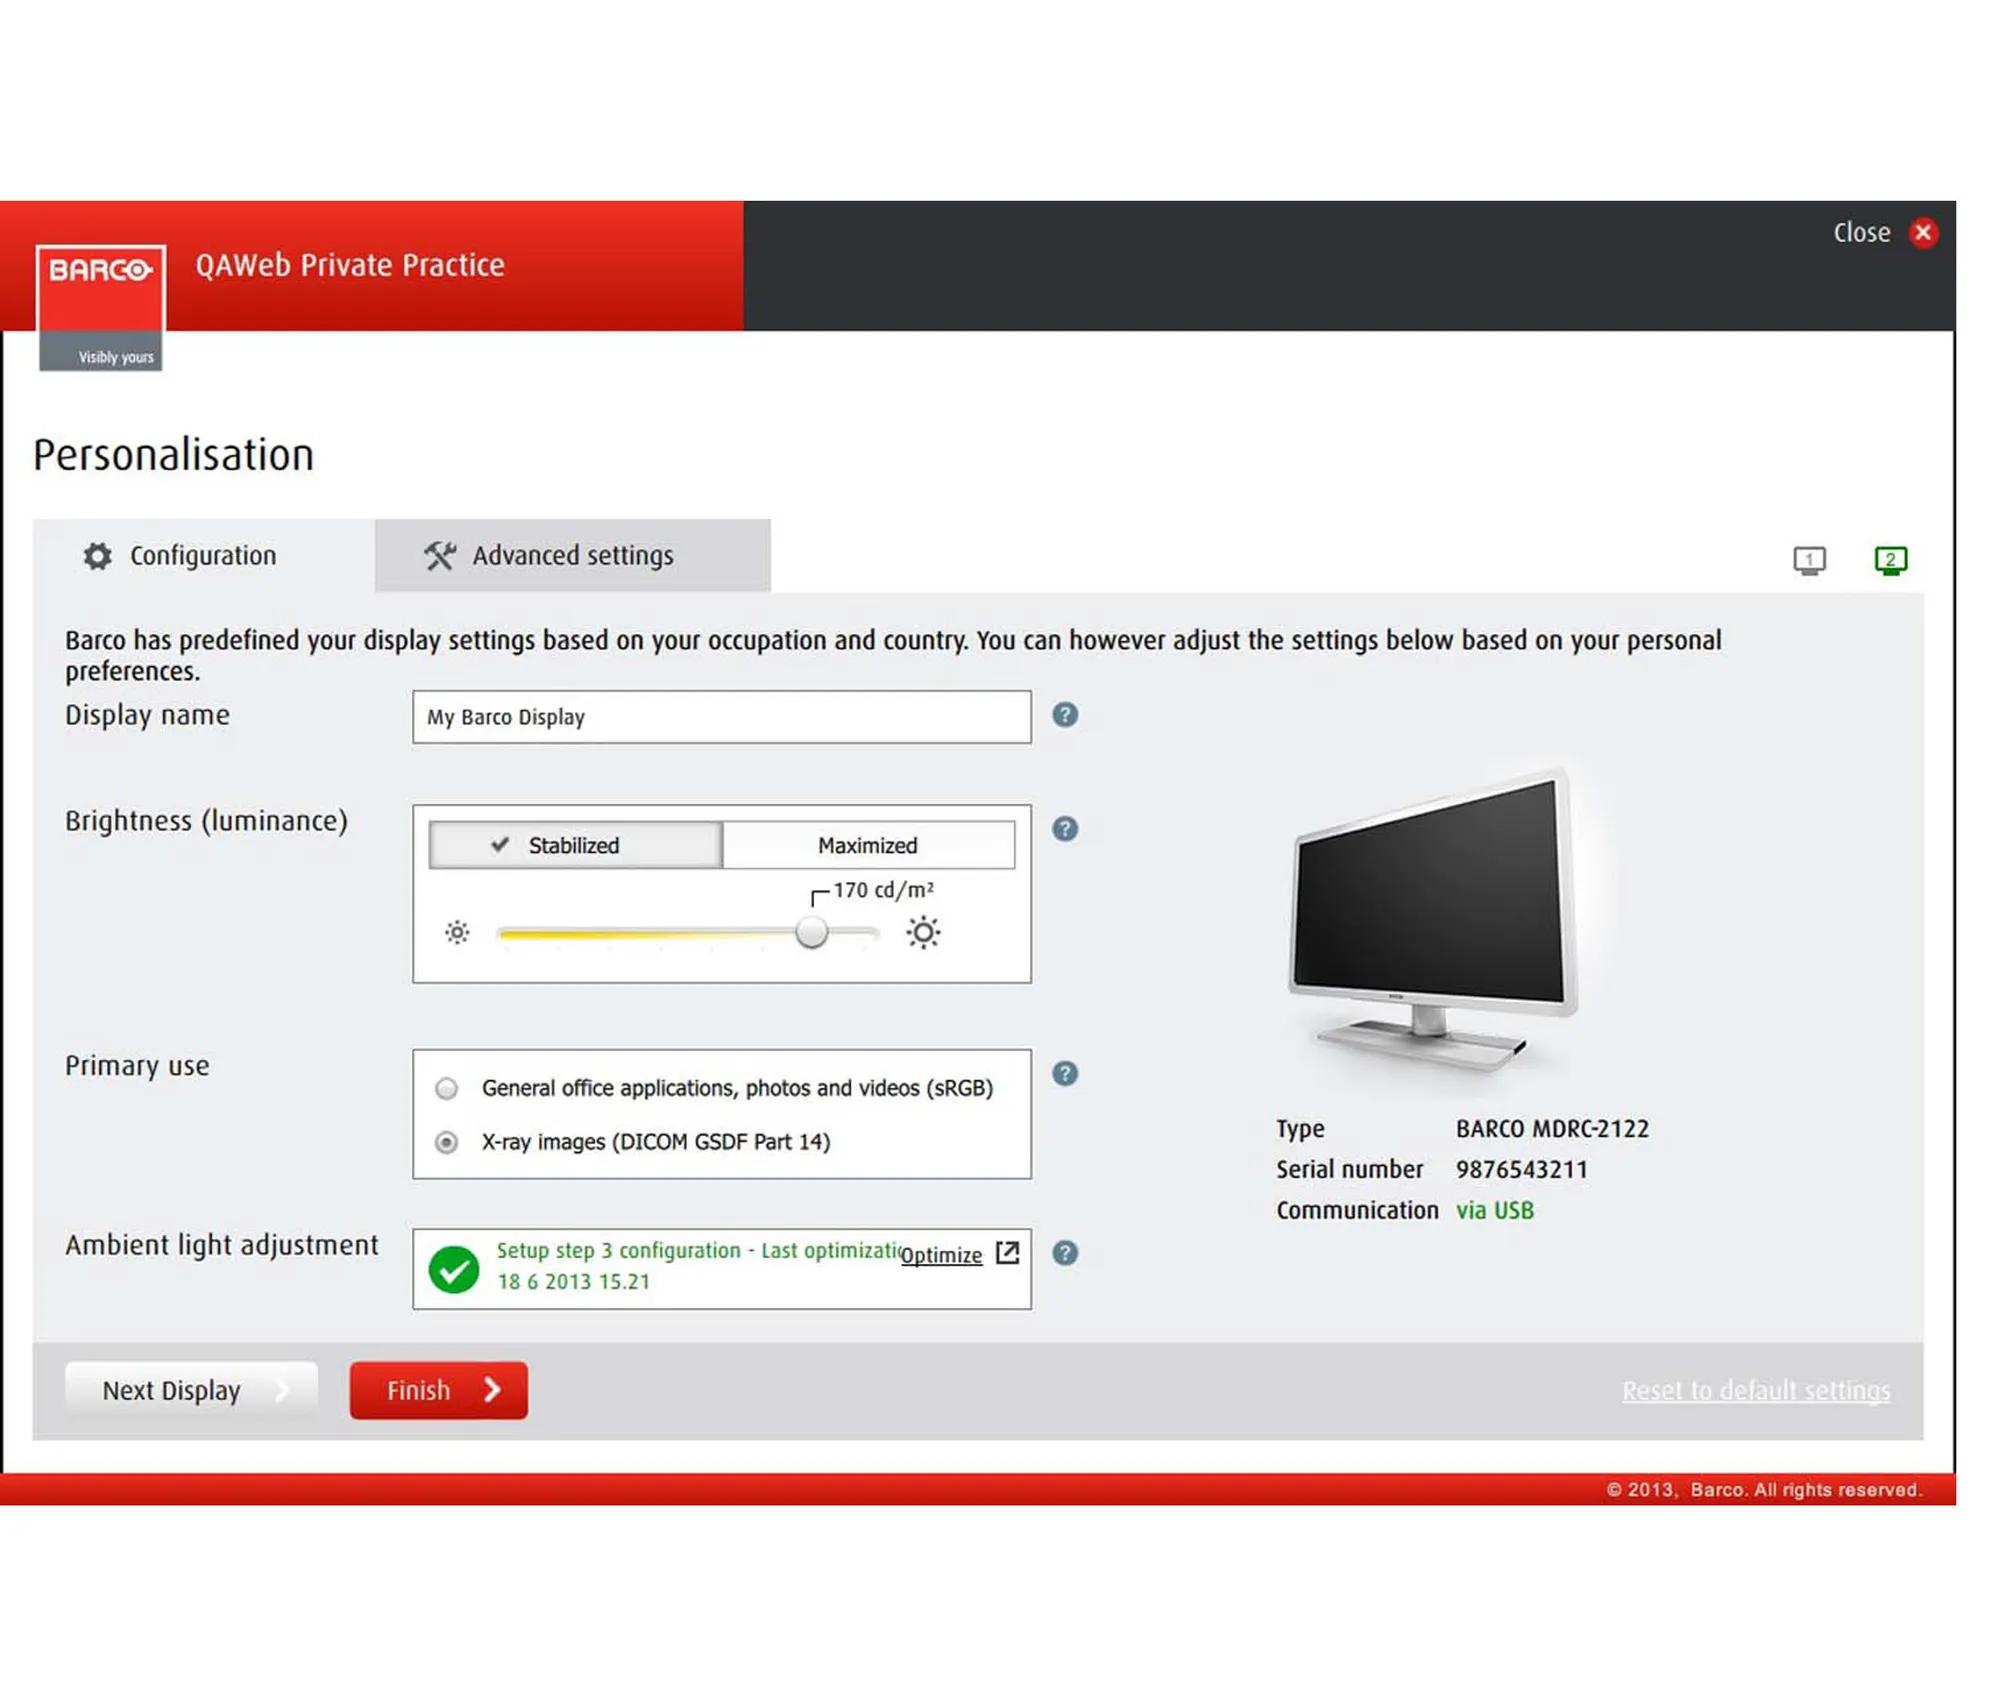This screenshot has width=2000, height=1704.
Task: Choose General office applications sRGB option
Action: 447,1088
